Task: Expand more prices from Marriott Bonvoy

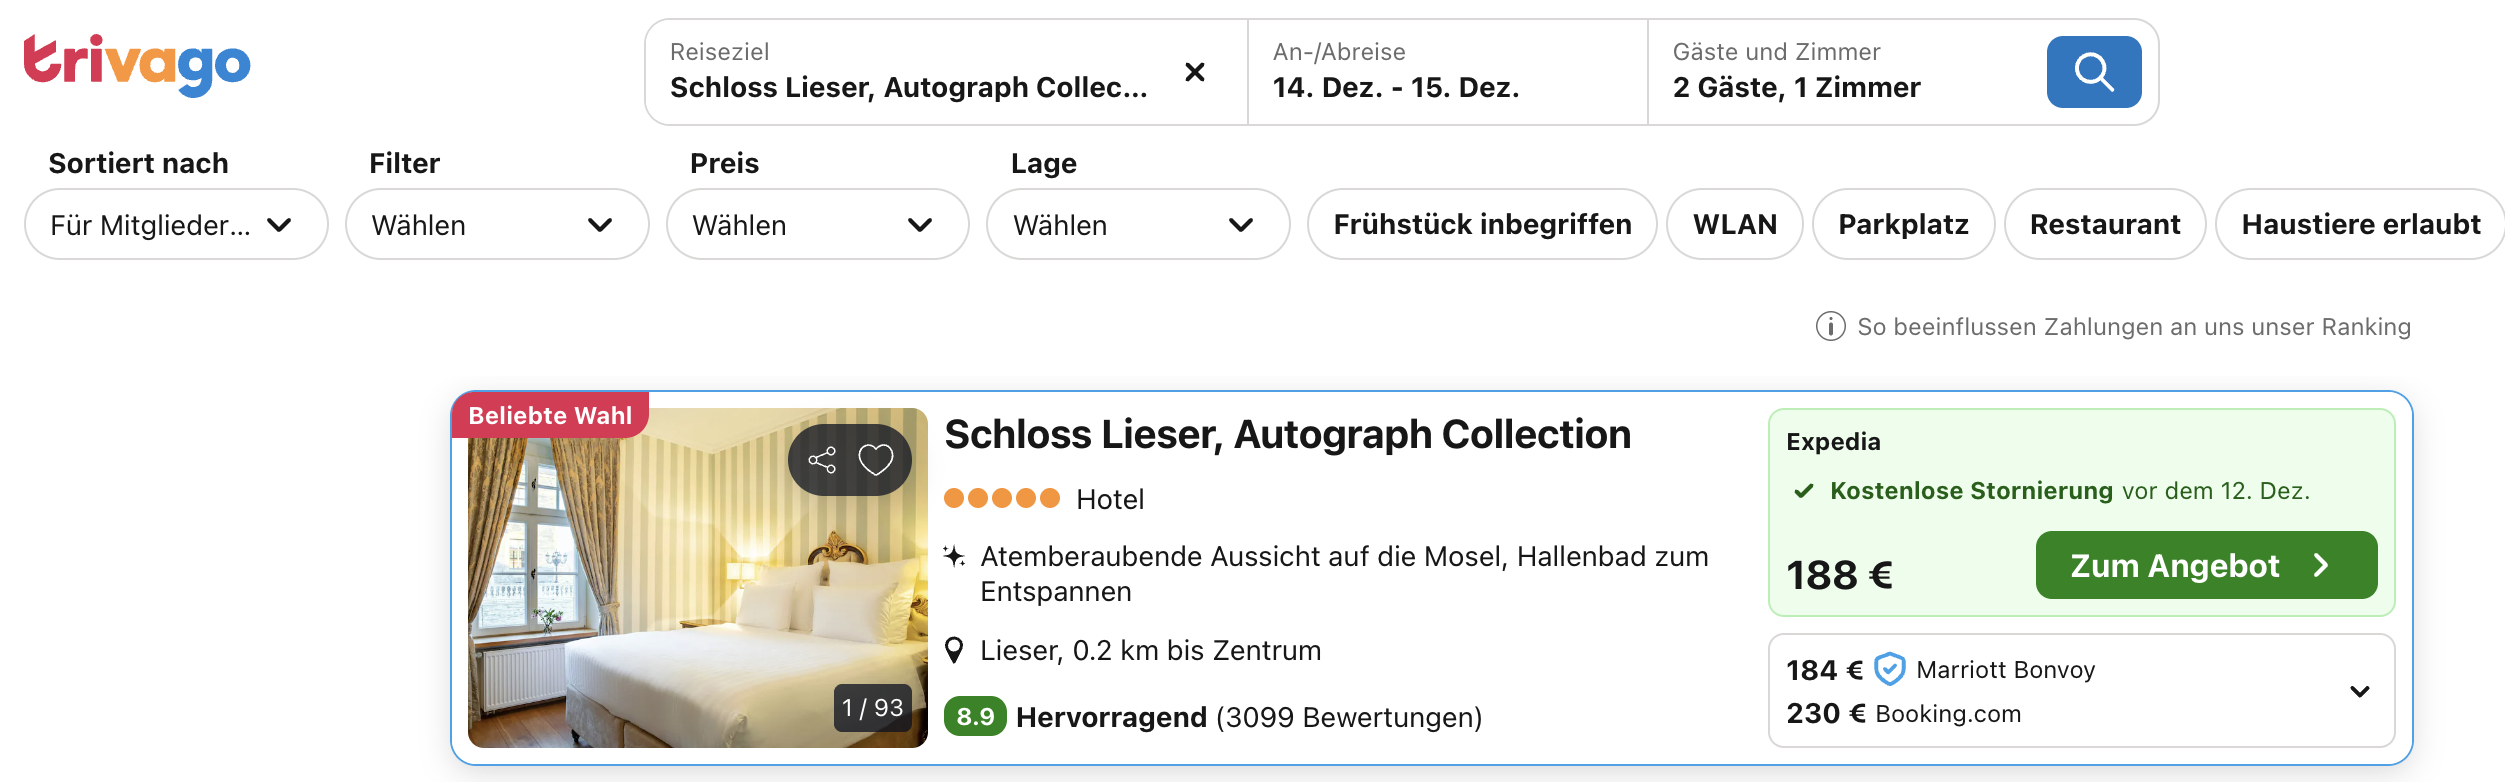Action: click(x=2359, y=691)
